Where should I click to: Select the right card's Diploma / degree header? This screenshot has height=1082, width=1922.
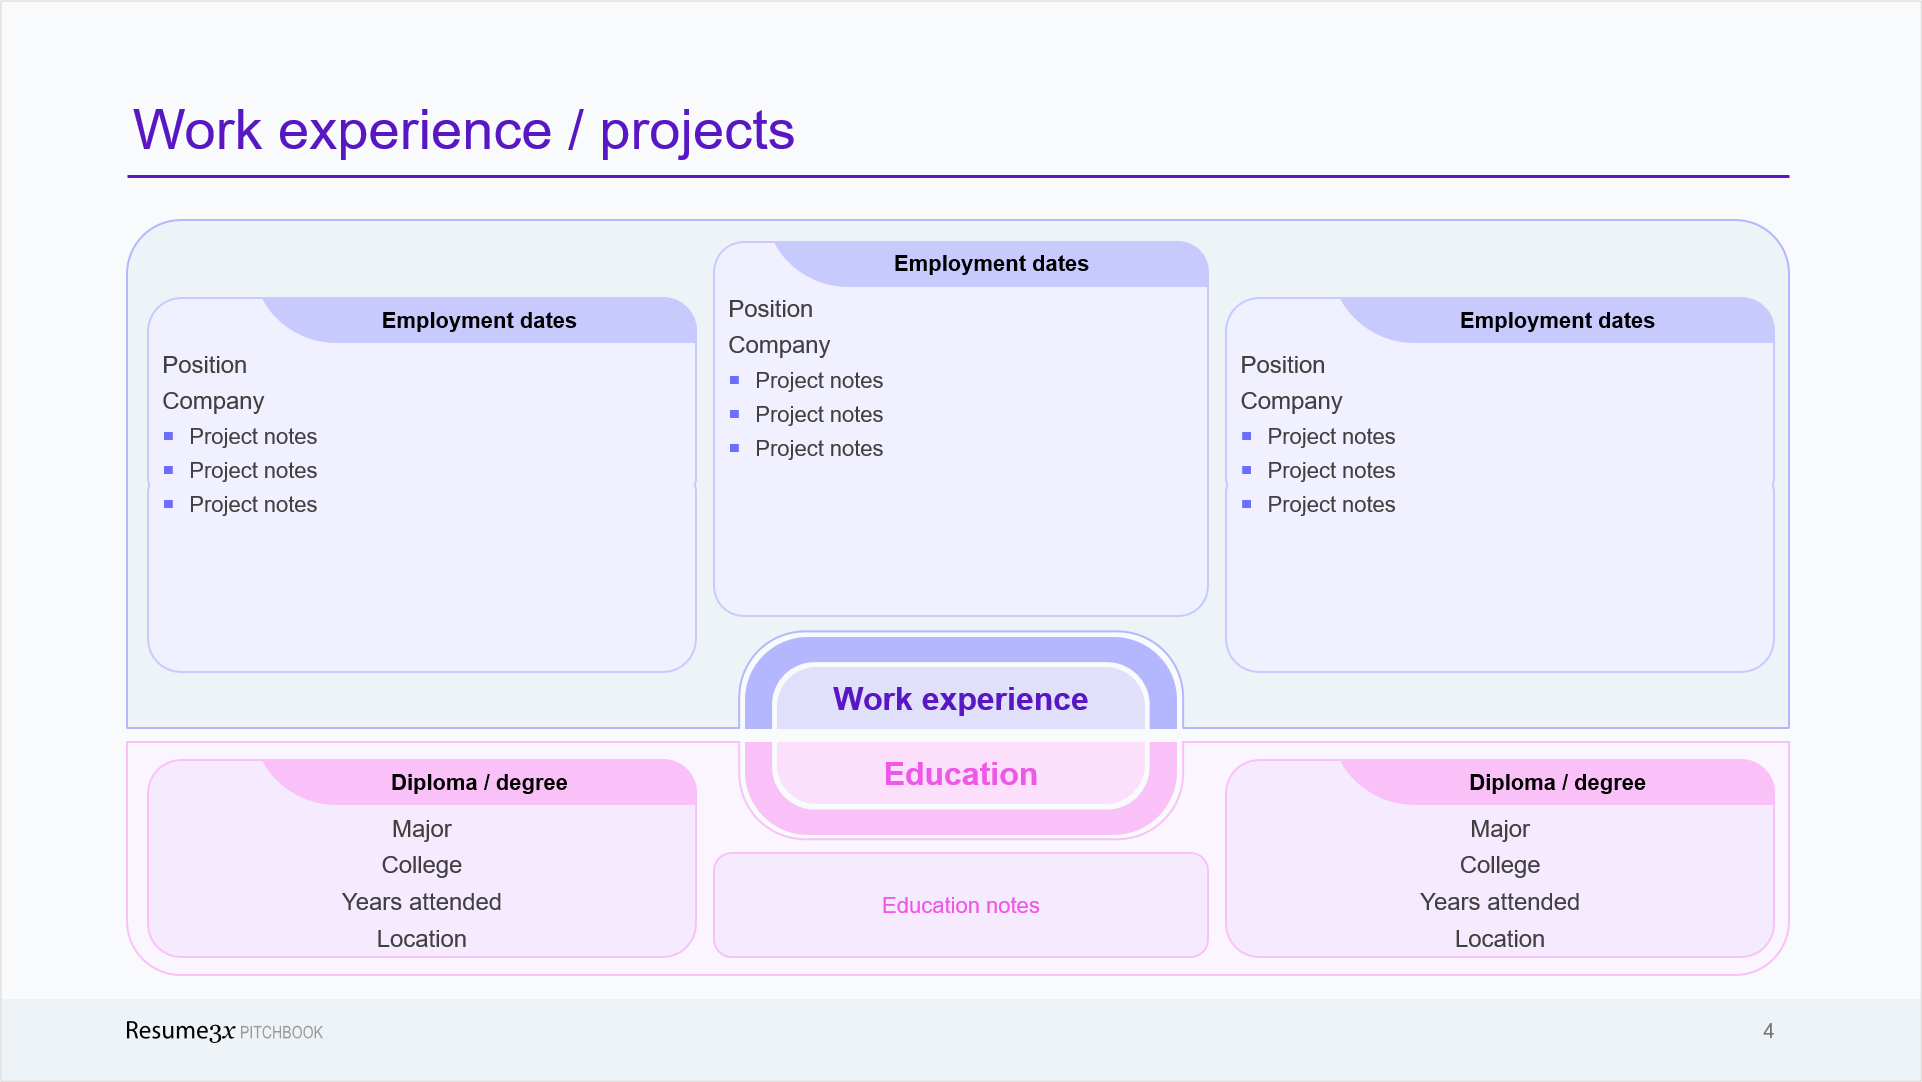(1556, 783)
